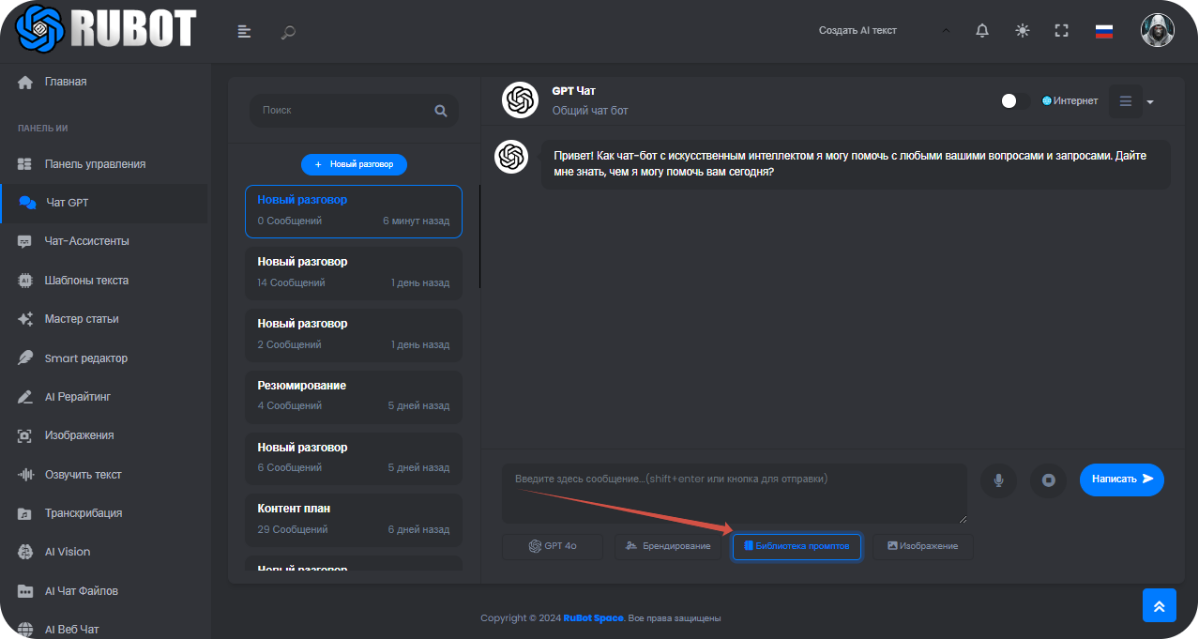The image size is (1198, 639).
Task: Open the Резюмирование conversation
Action: point(354,397)
